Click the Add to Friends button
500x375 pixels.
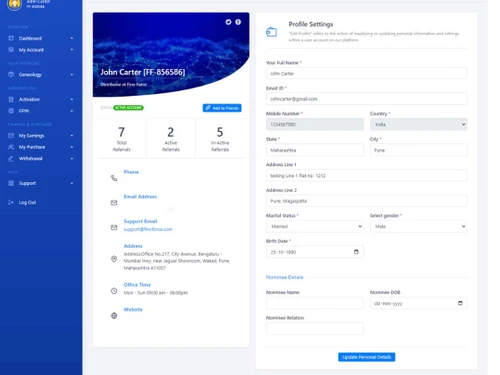point(222,108)
